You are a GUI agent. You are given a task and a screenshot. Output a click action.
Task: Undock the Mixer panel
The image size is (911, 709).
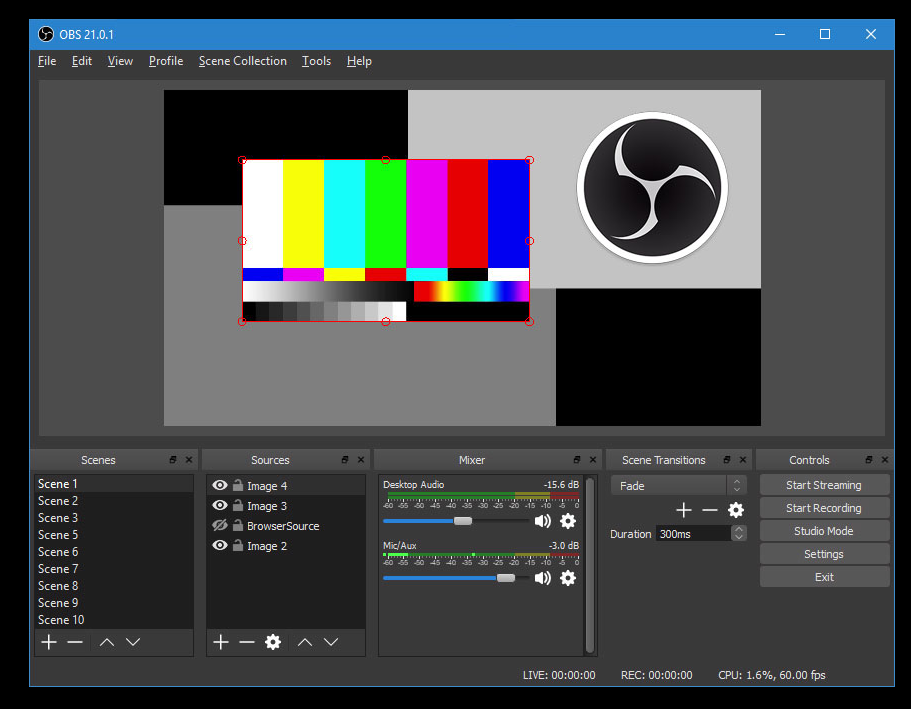coord(577,460)
